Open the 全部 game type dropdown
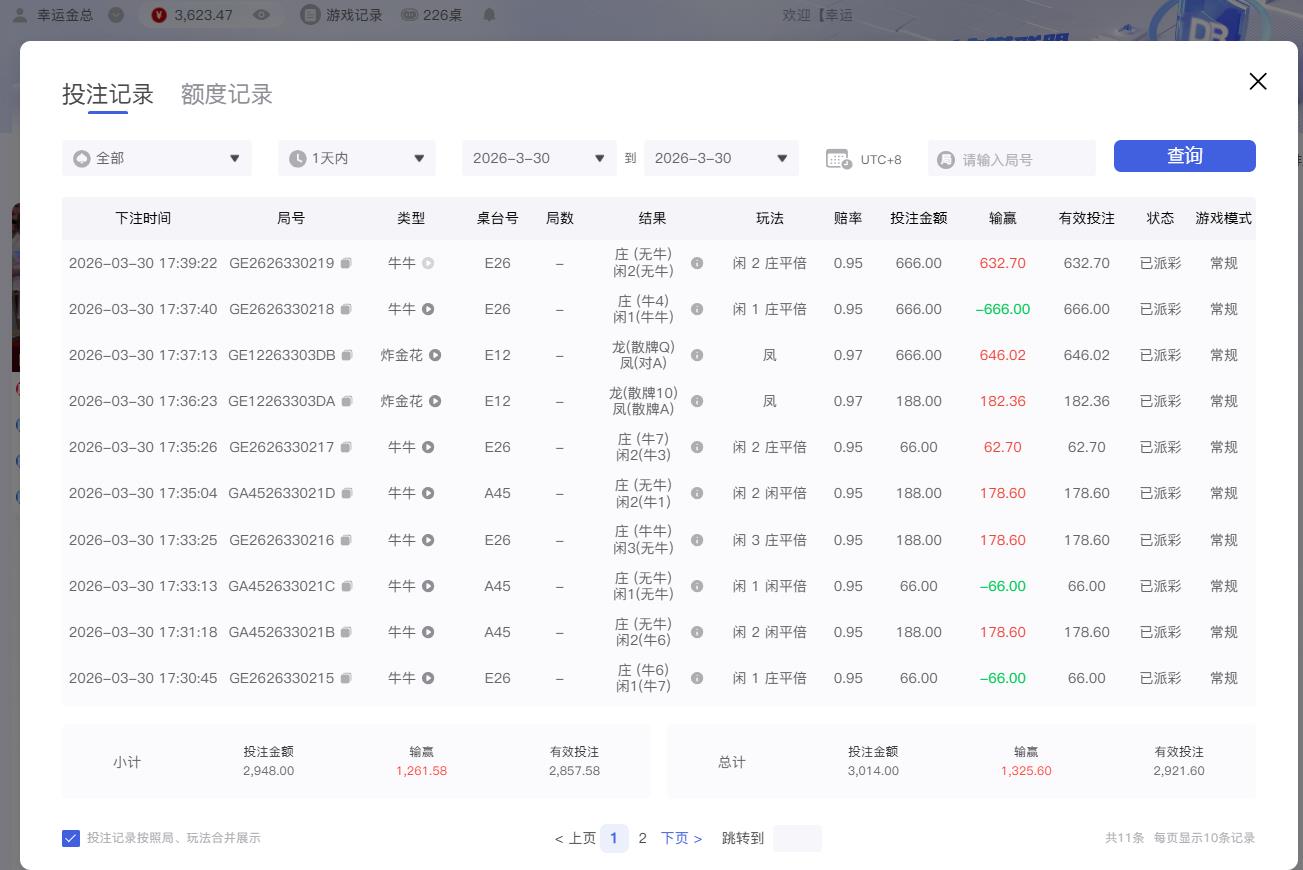Image resolution: width=1303 pixels, height=870 pixels. tap(156, 158)
